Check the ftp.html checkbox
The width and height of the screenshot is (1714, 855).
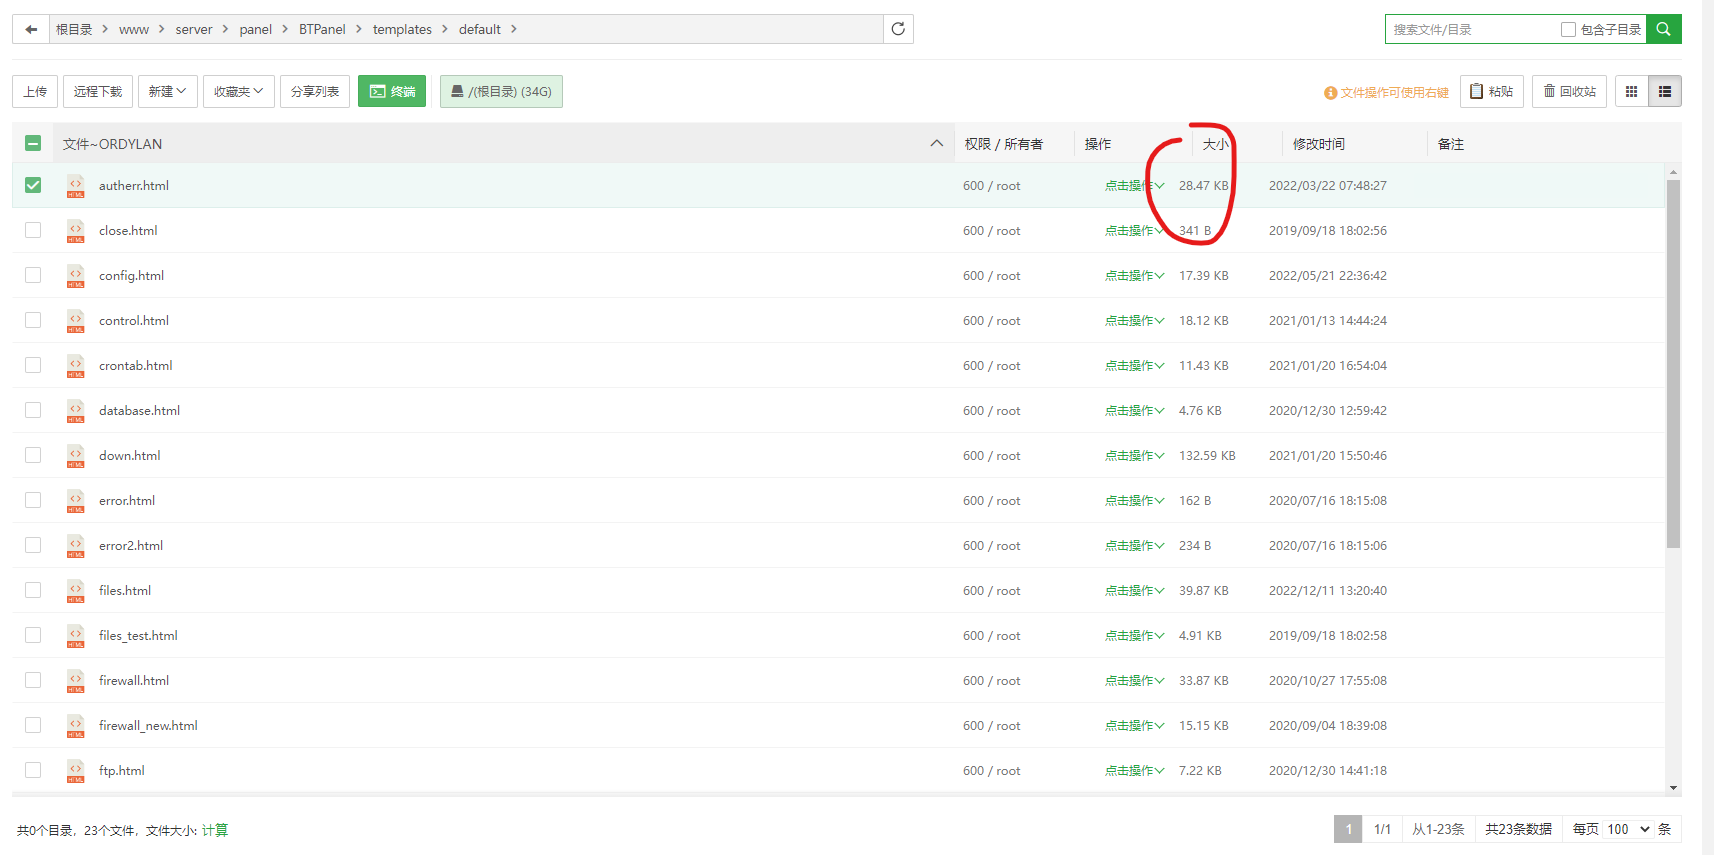pos(33,770)
